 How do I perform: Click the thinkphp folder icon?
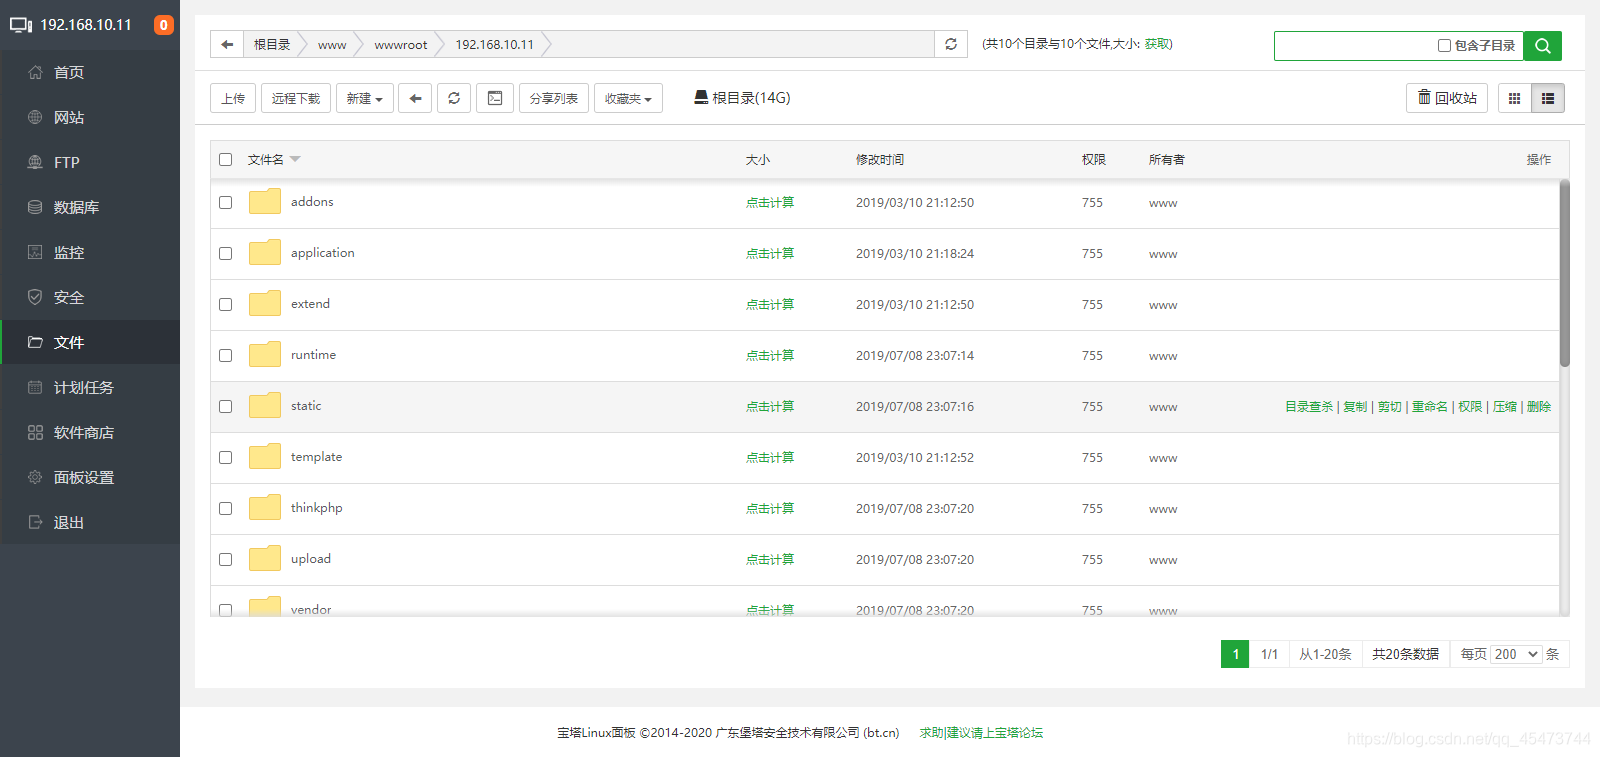click(265, 508)
